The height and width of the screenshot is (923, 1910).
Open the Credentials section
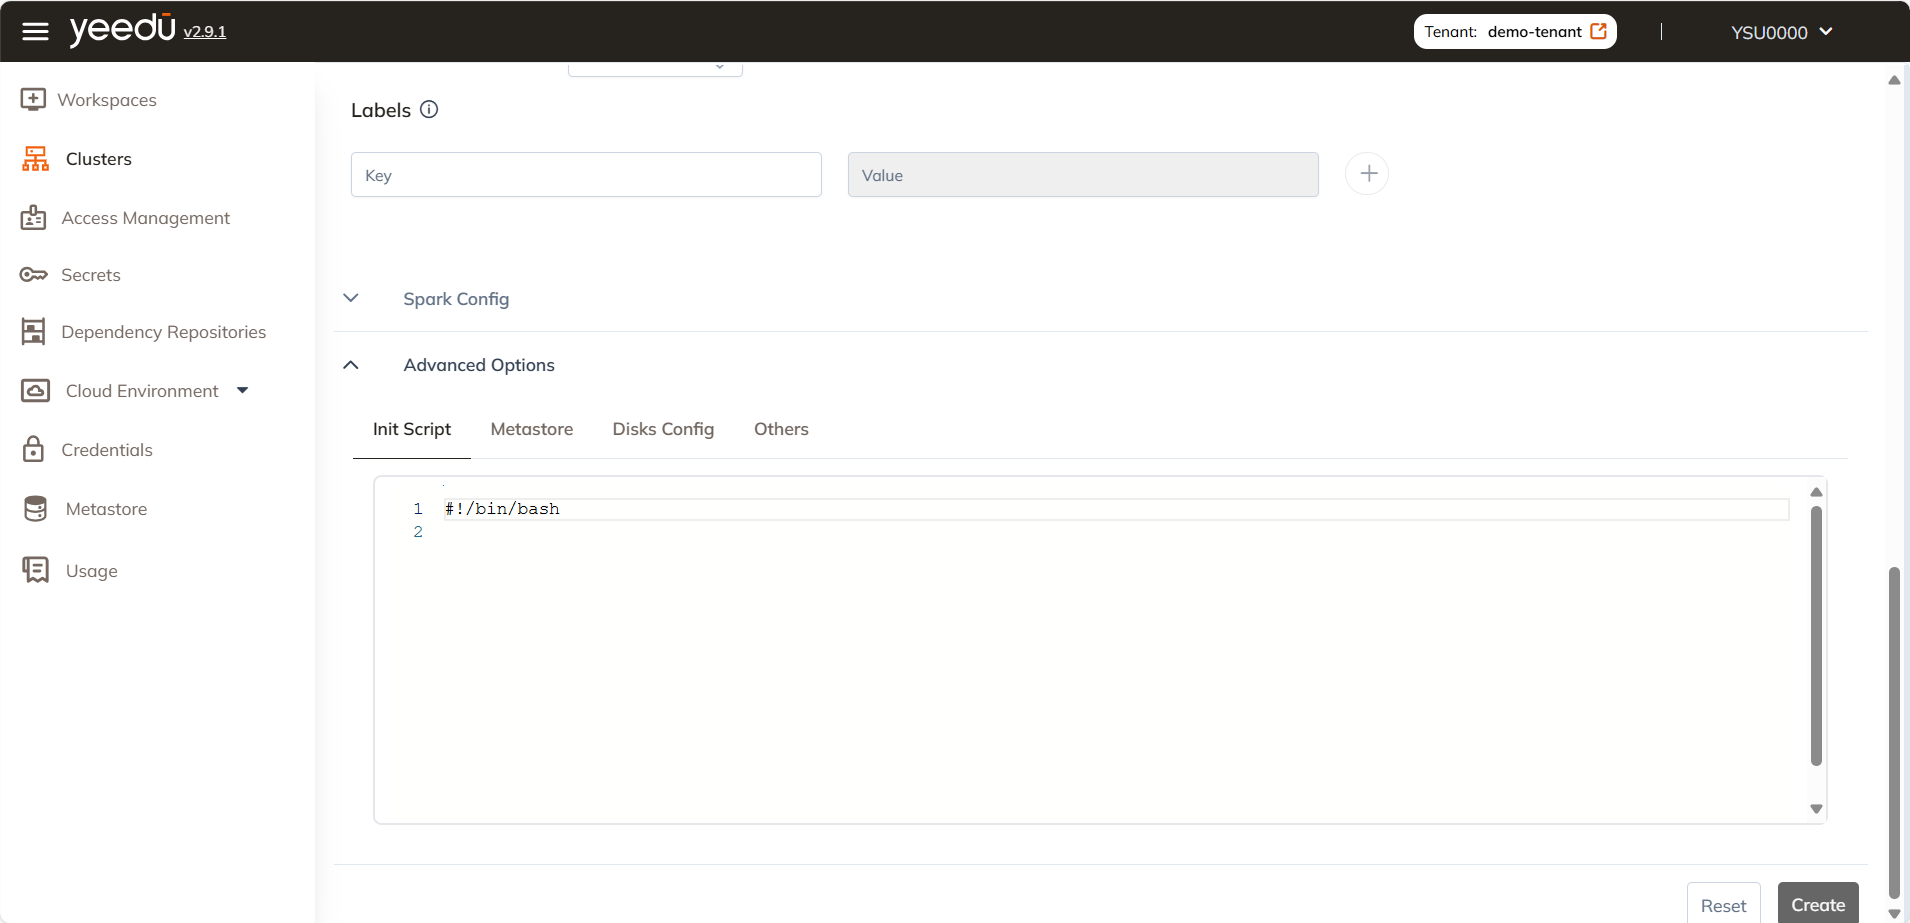107,449
